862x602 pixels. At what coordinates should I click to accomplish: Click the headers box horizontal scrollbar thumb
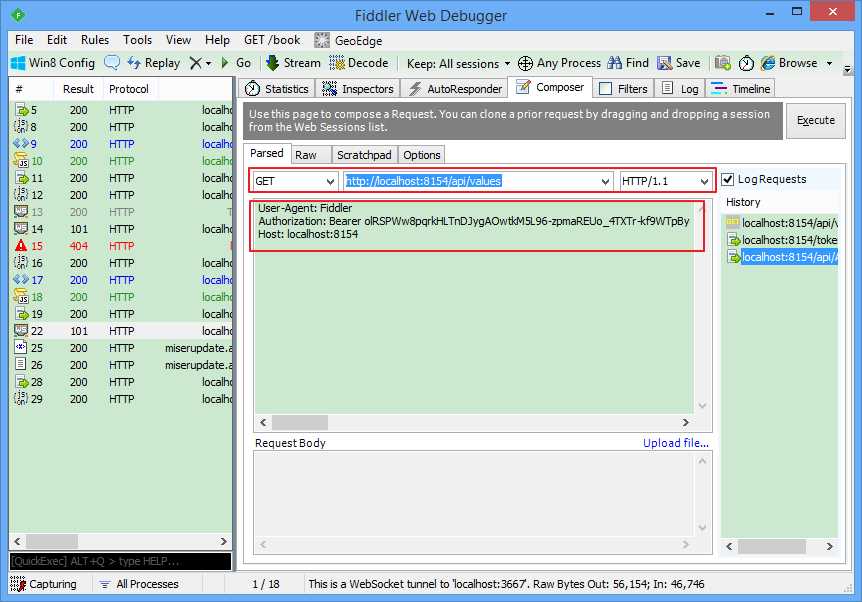click(300, 422)
